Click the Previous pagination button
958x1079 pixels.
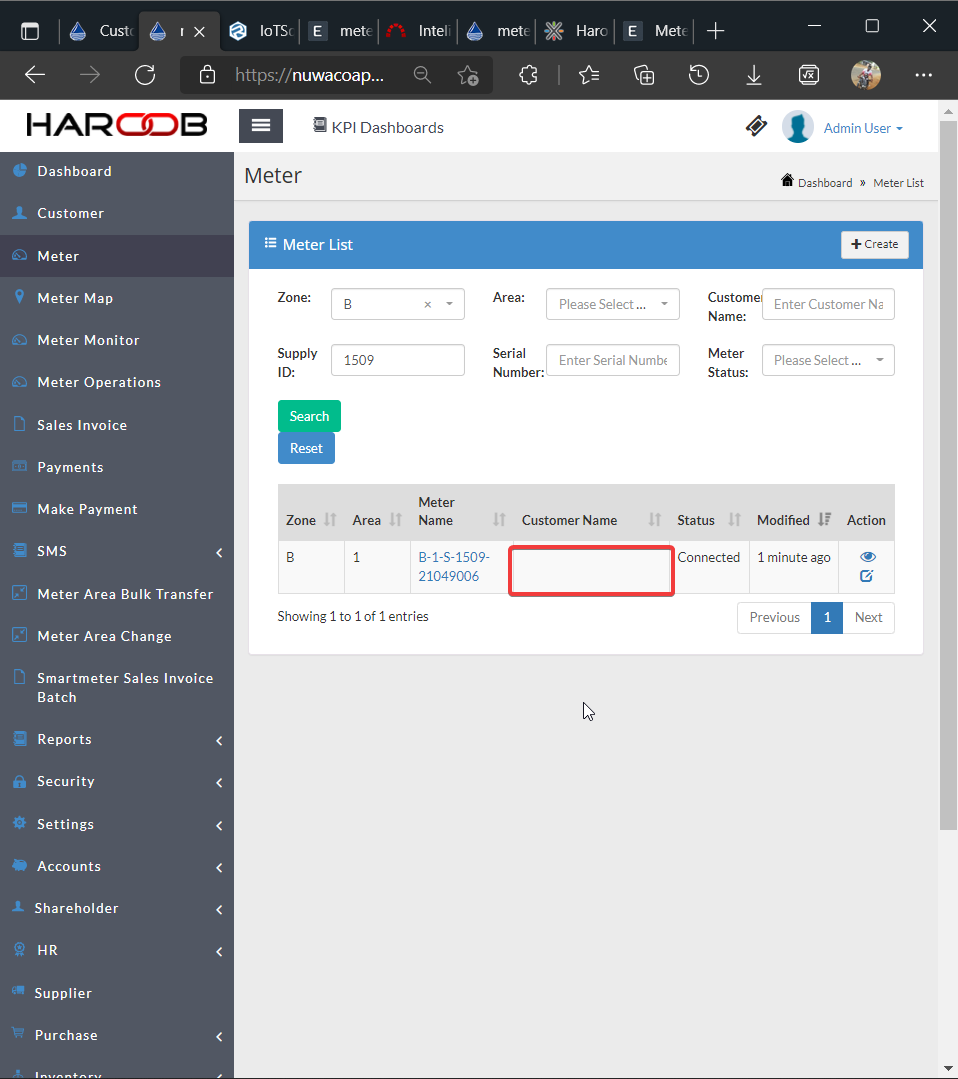774,617
